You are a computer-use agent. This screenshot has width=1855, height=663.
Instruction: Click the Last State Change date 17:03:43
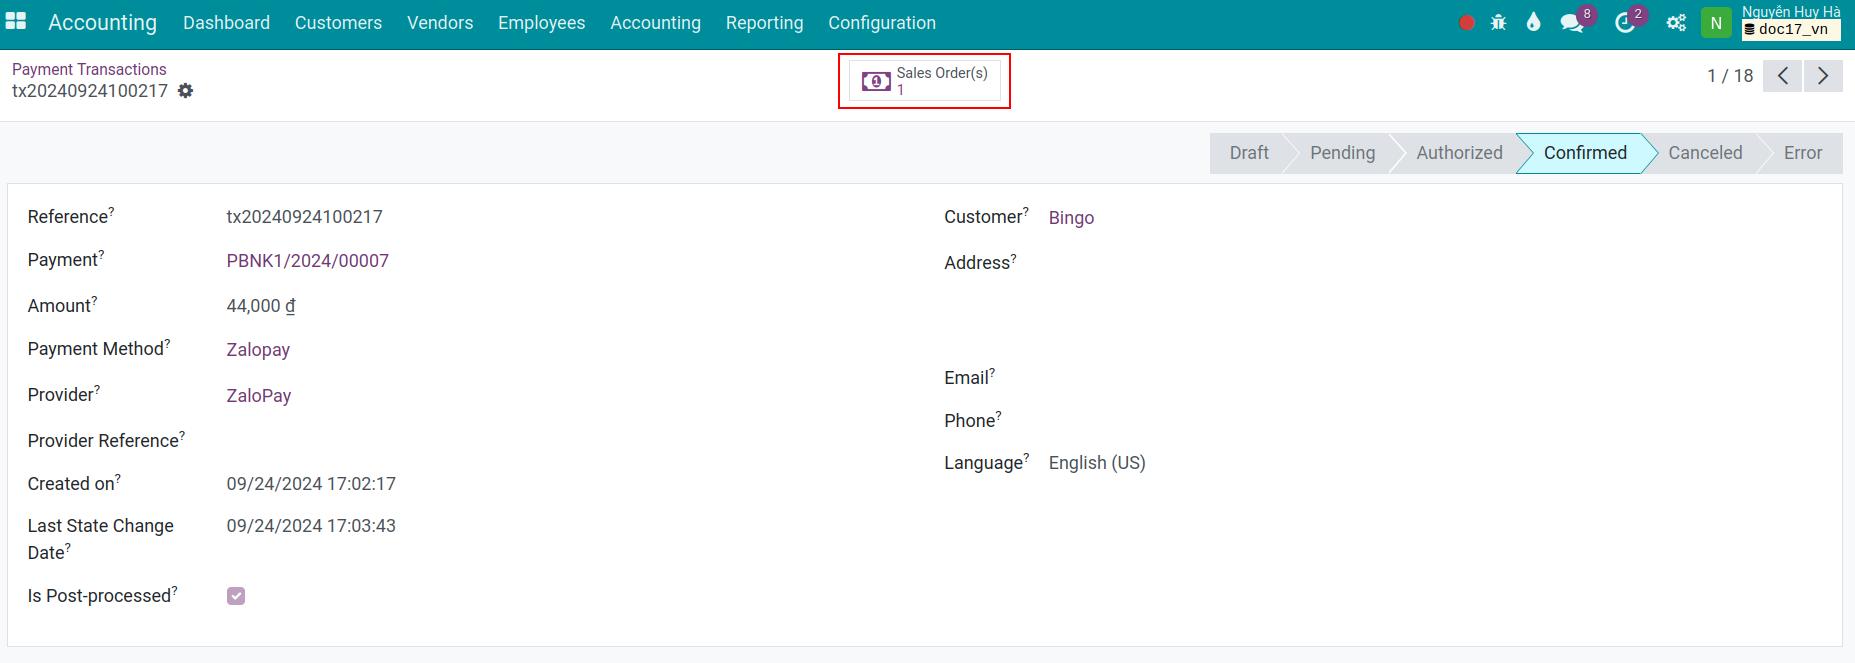point(311,526)
